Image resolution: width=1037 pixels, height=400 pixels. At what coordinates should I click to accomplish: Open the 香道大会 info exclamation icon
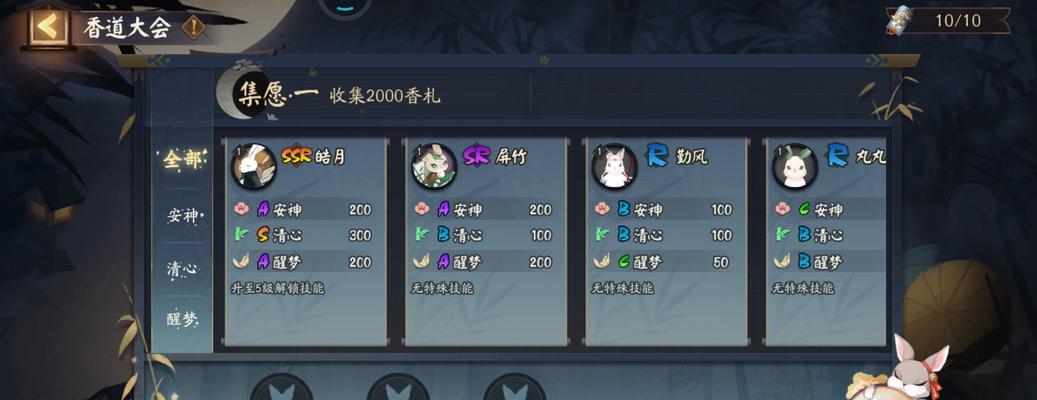(x=193, y=28)
